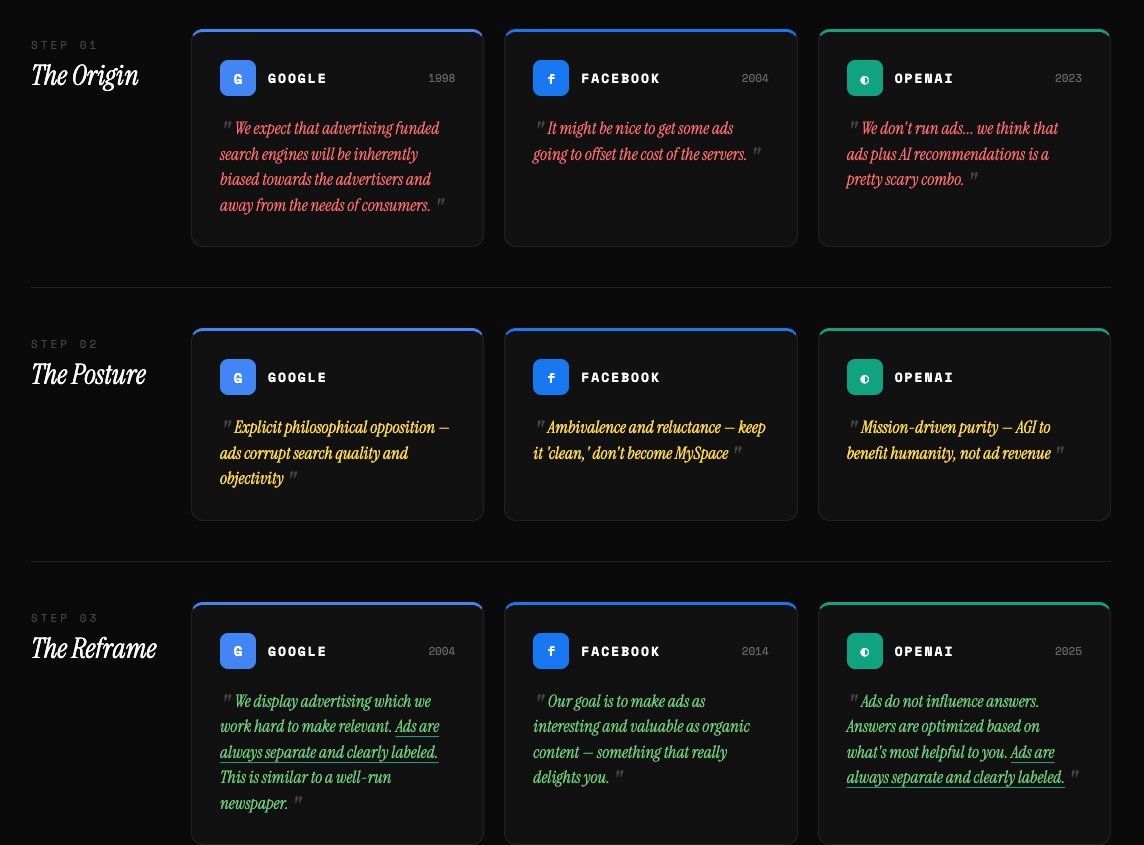Click the 'STEP 03' label
The width and height of the screenshot is (1144, 845).
64,618
